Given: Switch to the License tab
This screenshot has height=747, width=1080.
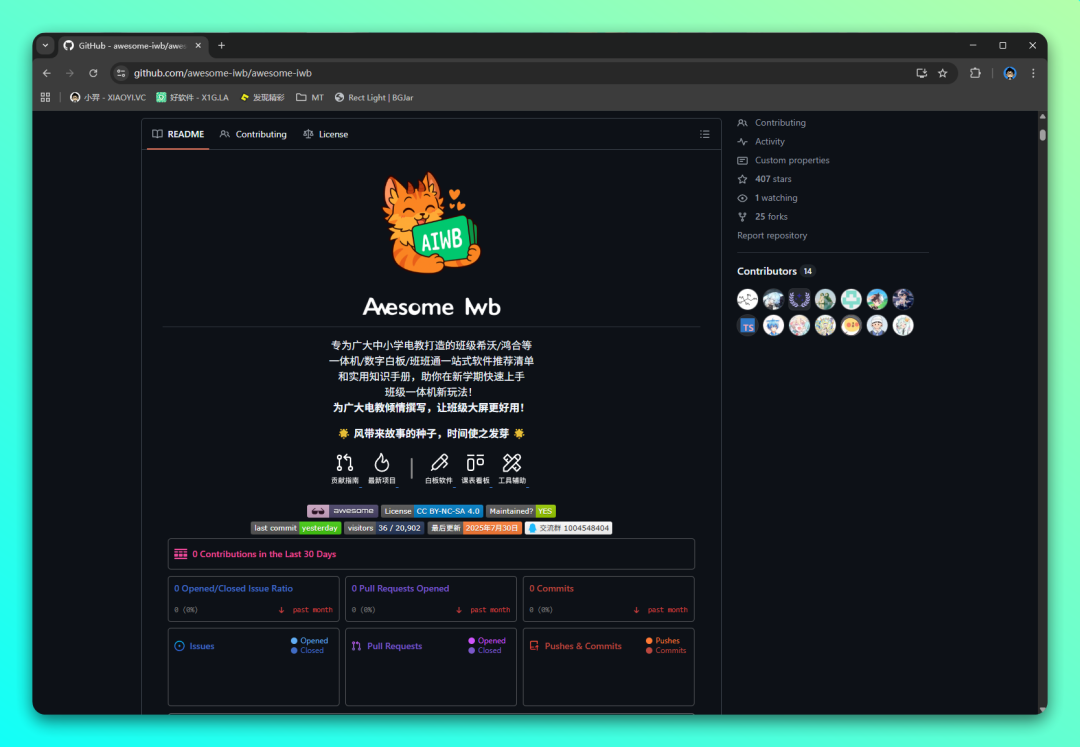Looking at the screenshot, I should (x=326, y=134).
